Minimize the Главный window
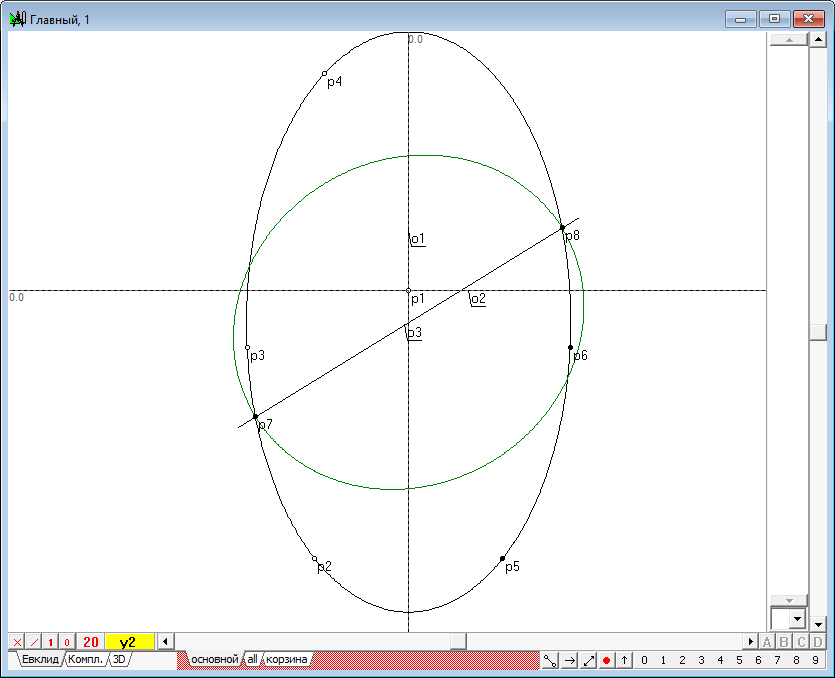Viewport: 835px width, 678px height. 741,19
